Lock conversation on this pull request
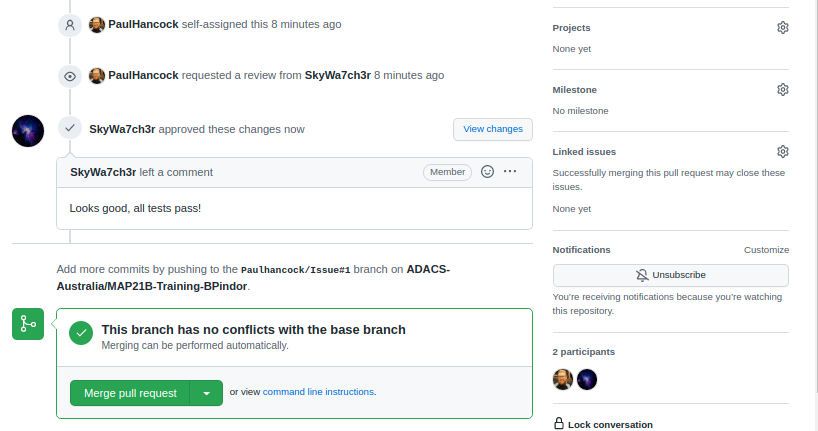 603,424
